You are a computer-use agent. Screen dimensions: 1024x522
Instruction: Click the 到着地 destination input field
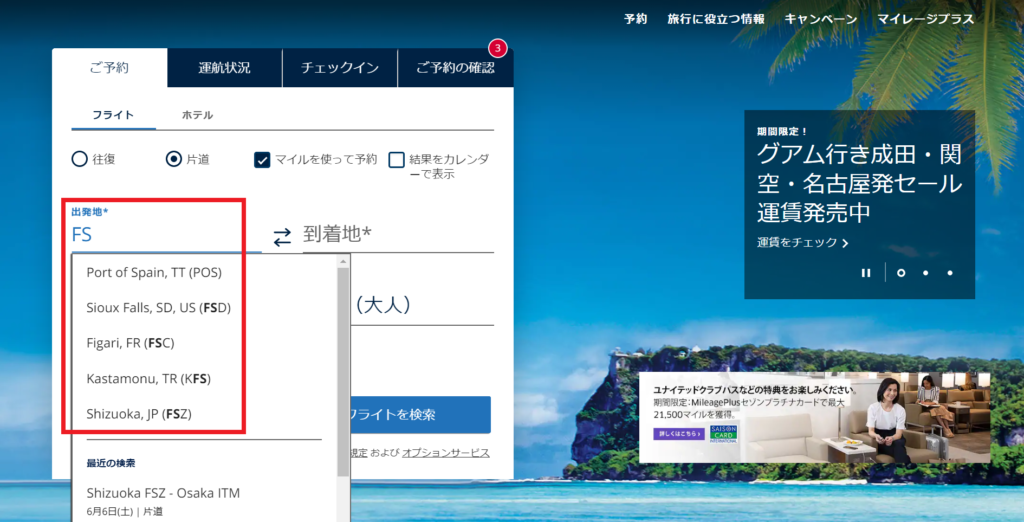click(398, 234)
